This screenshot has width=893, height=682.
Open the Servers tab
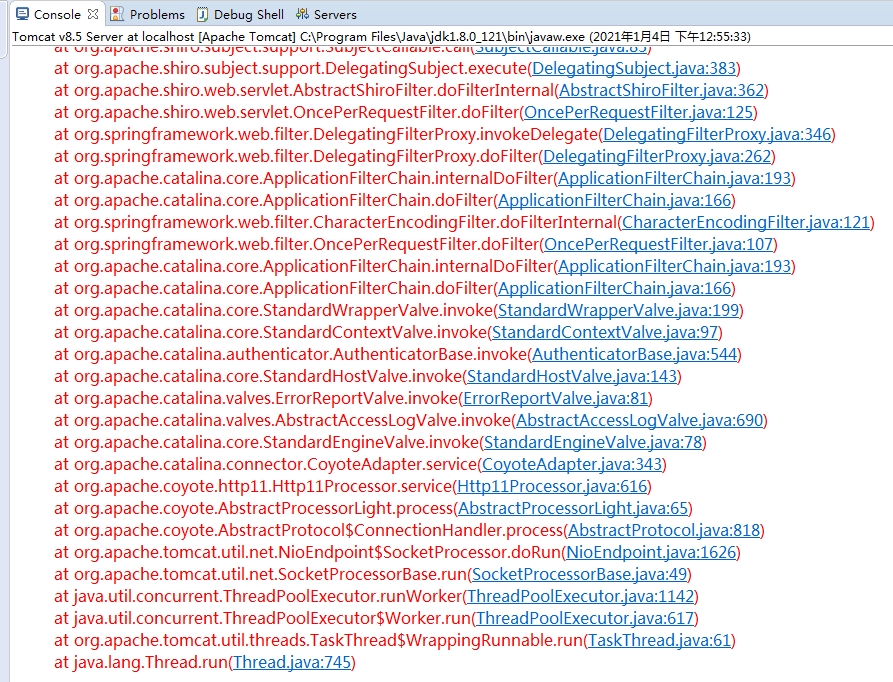click(326, 14)
